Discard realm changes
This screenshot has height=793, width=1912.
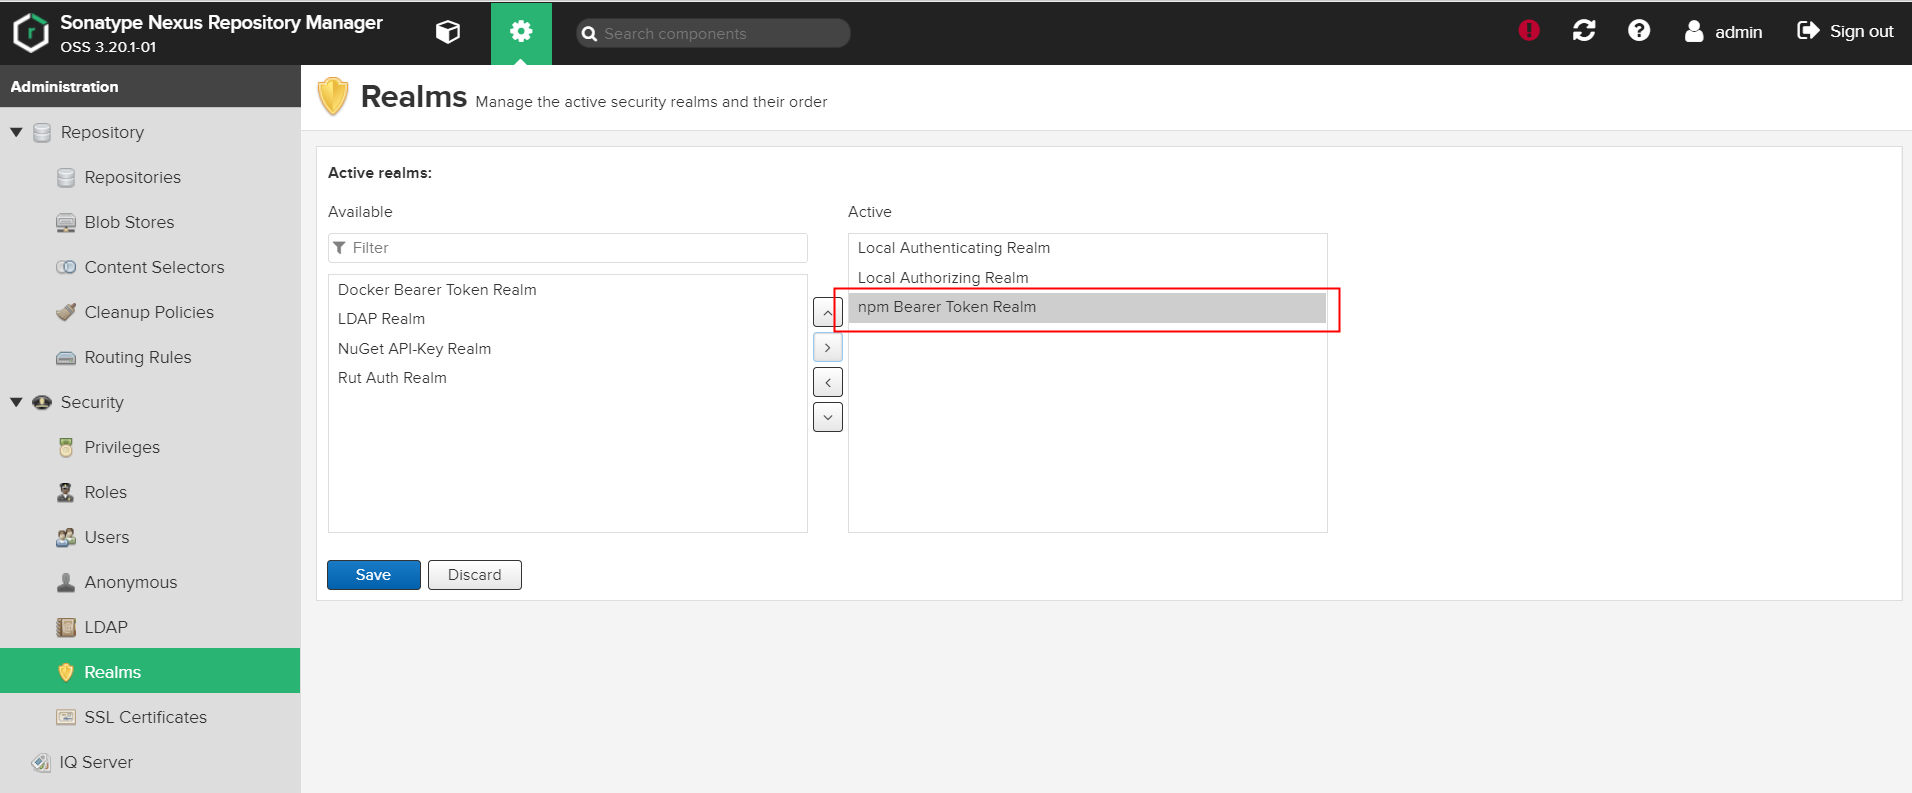475,575
